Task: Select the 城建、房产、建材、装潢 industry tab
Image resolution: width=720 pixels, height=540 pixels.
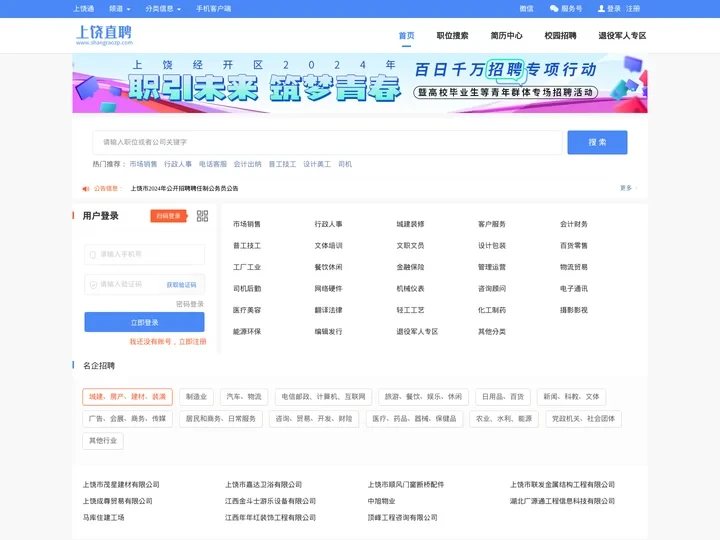Action: tap(128, 397)
